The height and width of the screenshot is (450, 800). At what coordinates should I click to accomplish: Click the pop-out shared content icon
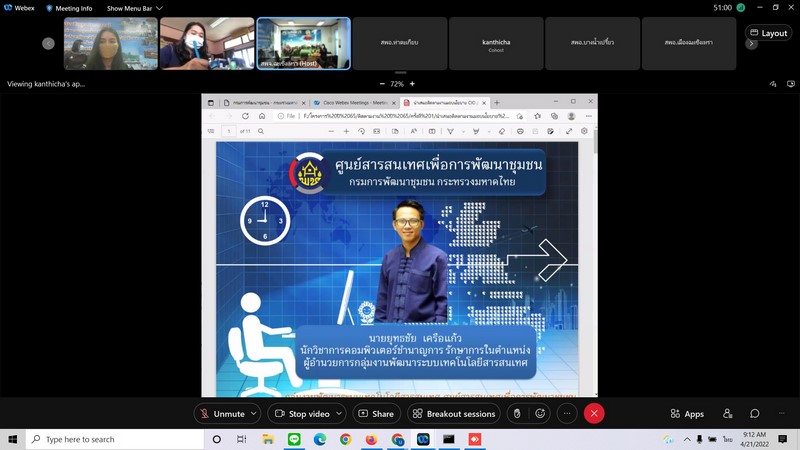(791, 84)
